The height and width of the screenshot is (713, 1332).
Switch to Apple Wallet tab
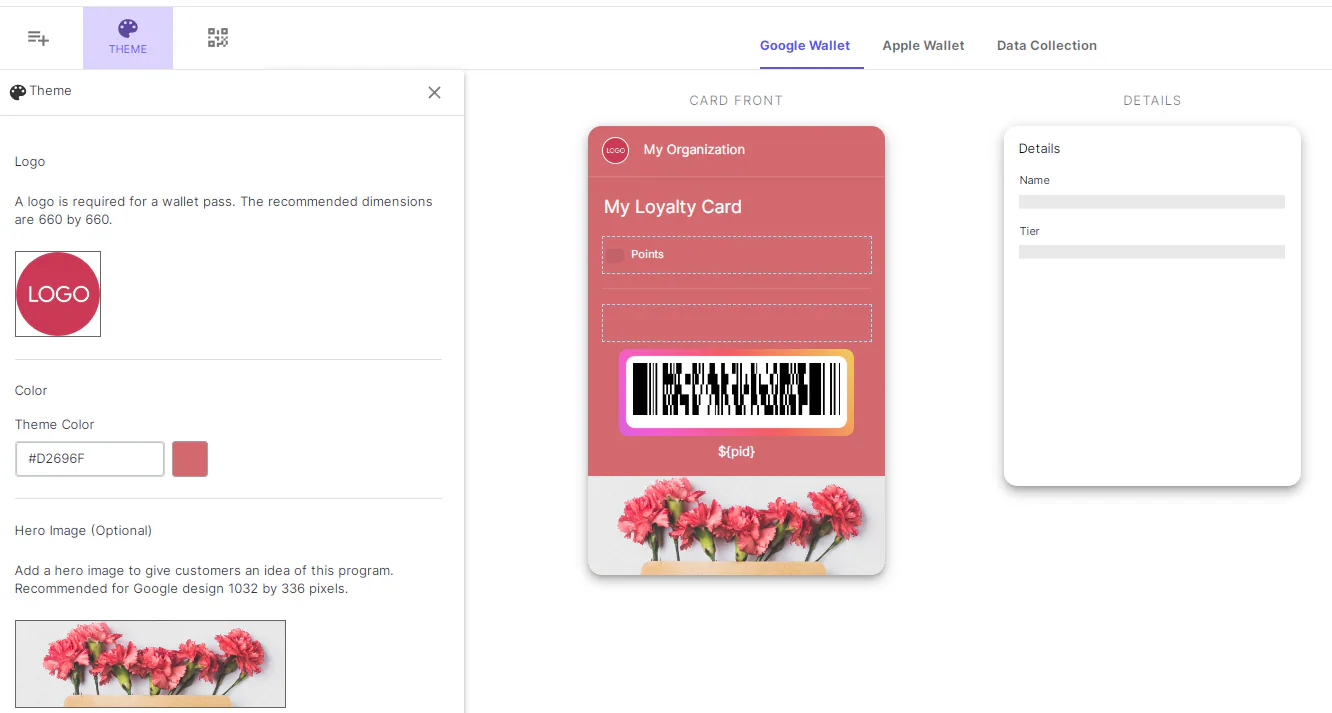tap(923, 45)
